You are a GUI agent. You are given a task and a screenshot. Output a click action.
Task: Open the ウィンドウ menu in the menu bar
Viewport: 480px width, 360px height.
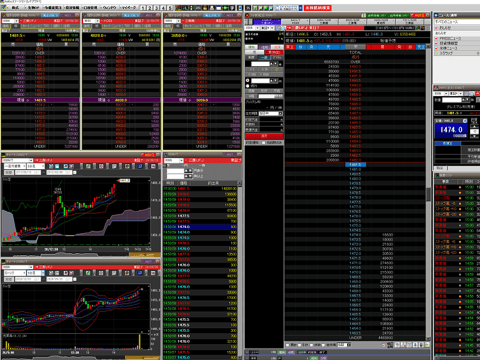pyautogui.click(x=109, y=8)
